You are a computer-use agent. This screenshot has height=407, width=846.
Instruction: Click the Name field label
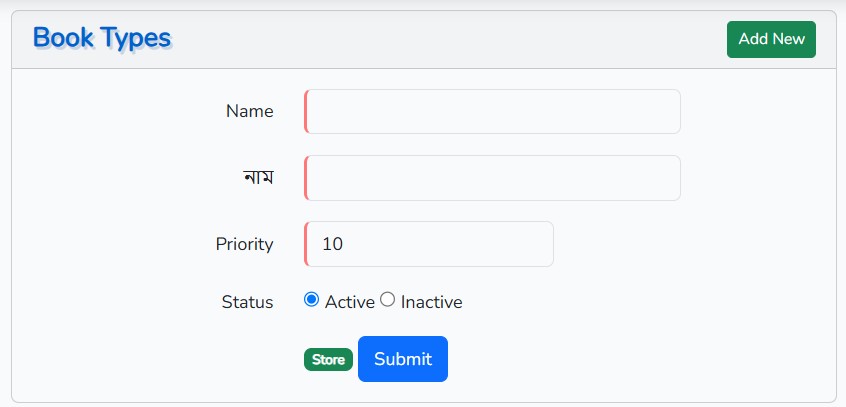coord(249,111)
